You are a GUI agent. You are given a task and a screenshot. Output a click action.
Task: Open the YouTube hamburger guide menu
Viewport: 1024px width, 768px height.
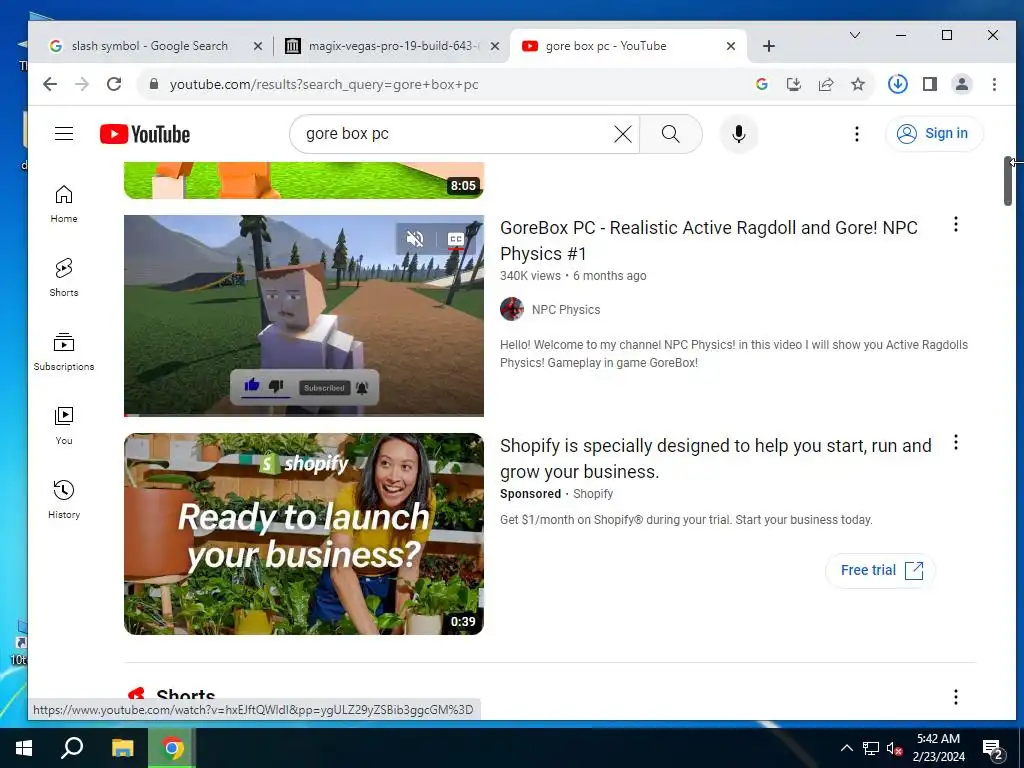(64, 134)
